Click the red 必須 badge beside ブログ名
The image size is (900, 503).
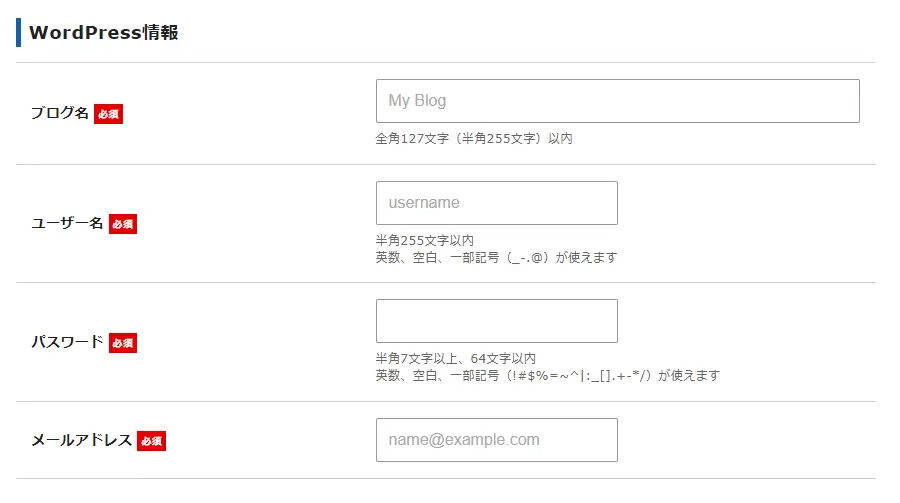click(x=108, y=114)
